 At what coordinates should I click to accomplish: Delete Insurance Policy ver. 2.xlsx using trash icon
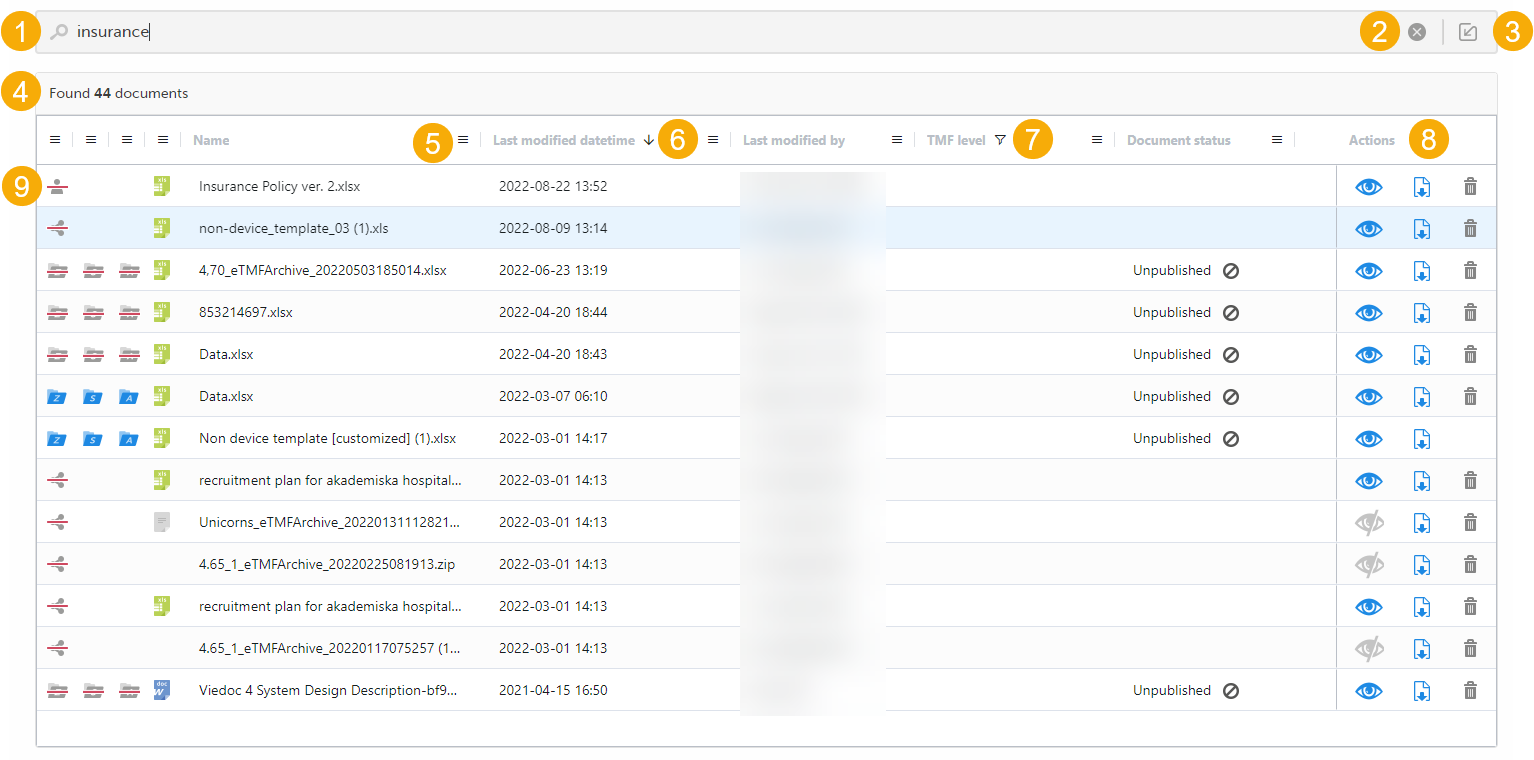(1470, 186)
